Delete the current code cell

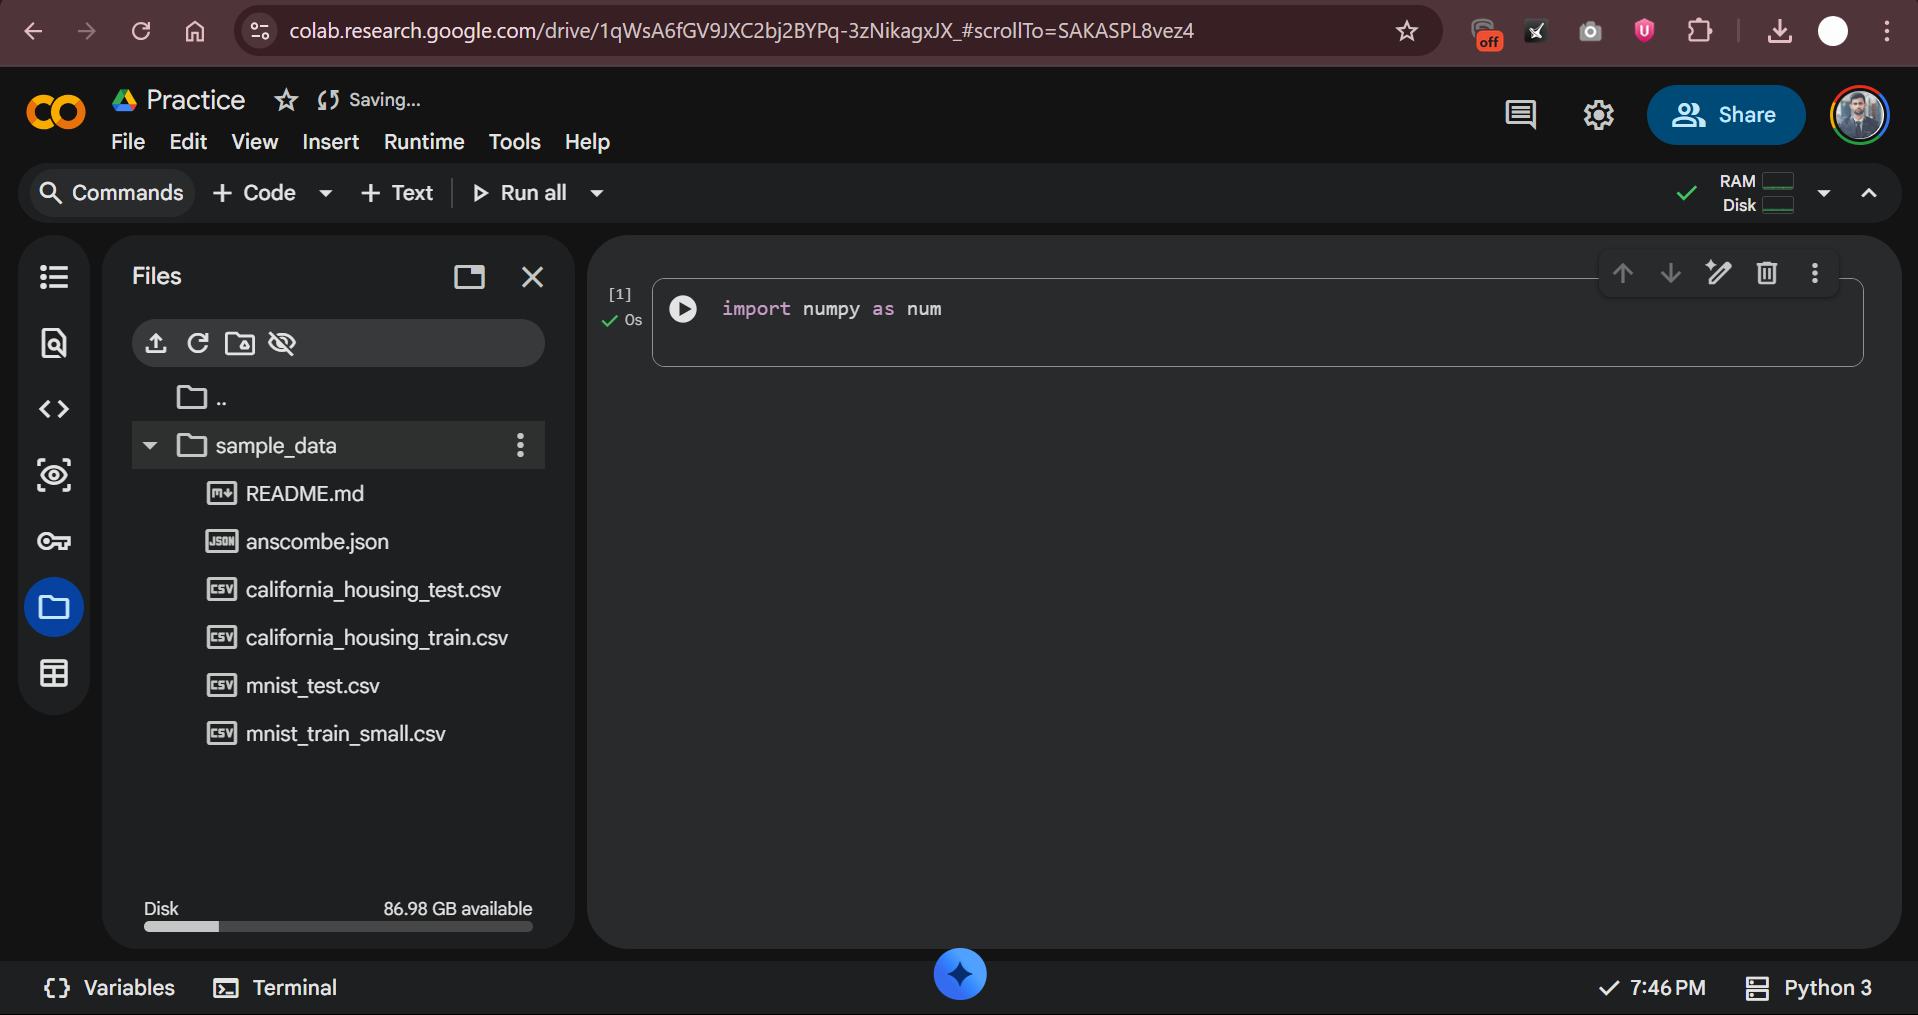1767,273
